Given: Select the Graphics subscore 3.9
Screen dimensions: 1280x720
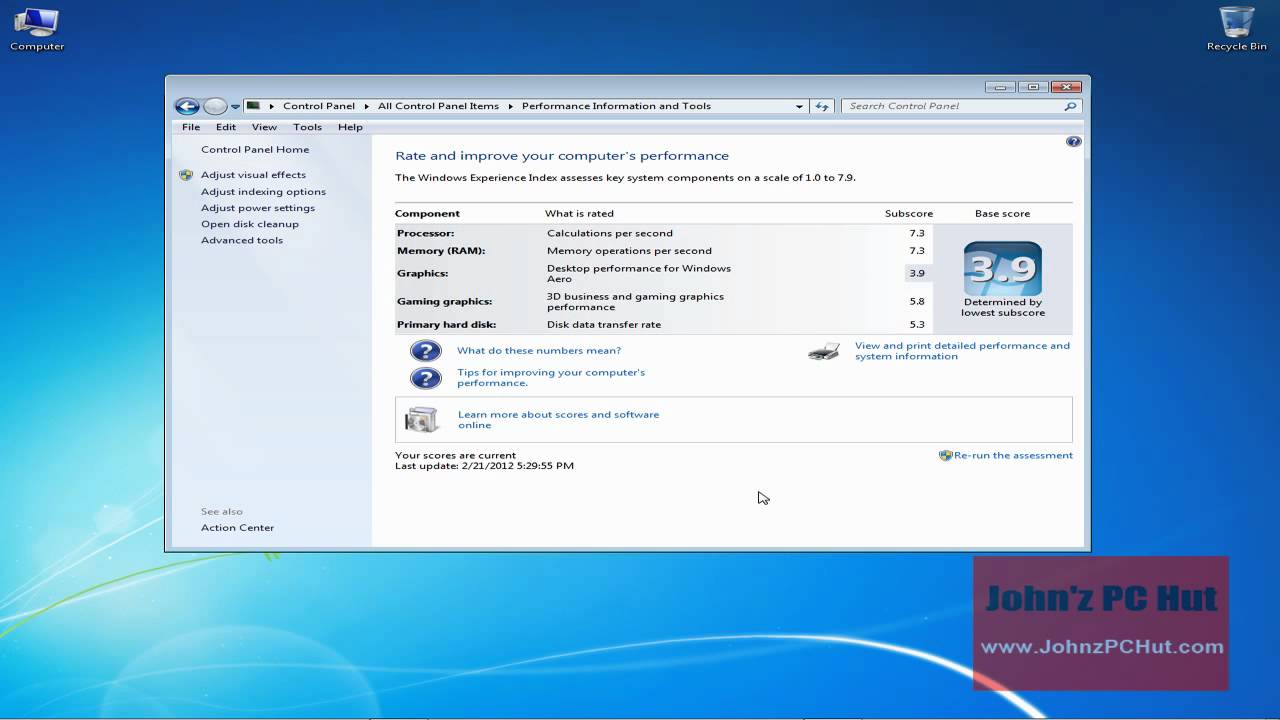Looking at the screenshot, I should click(917, 273).
